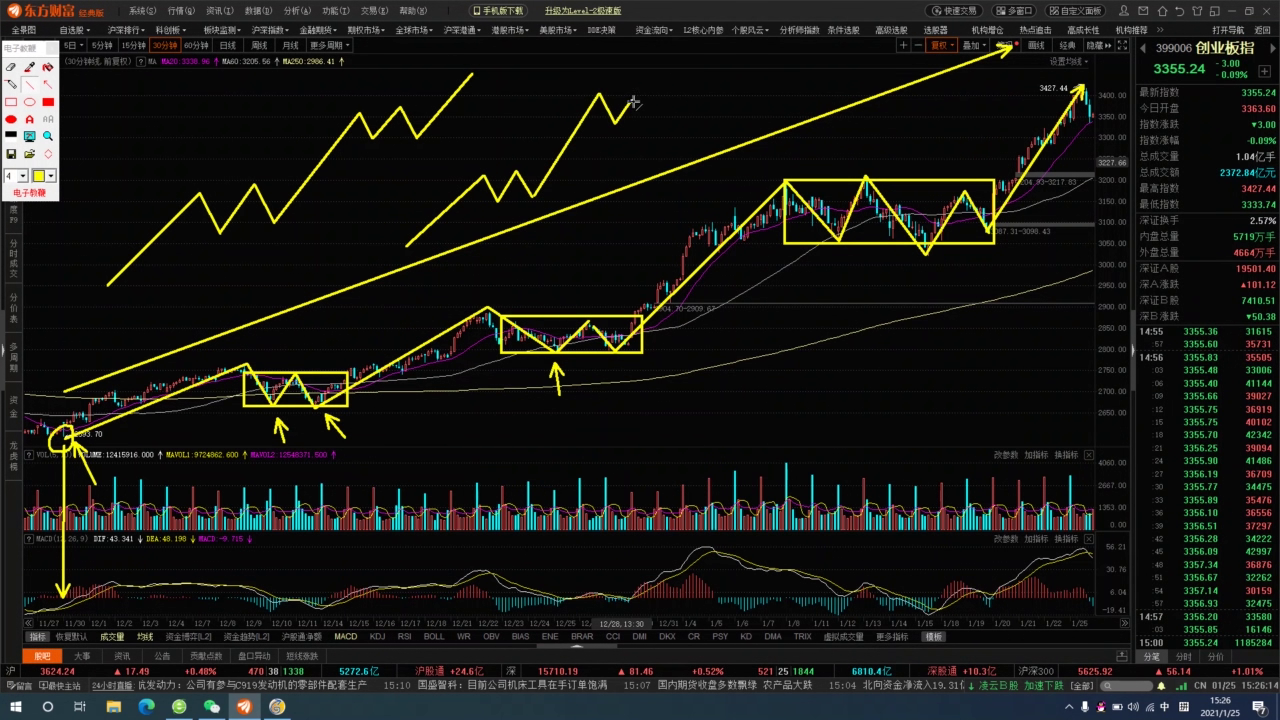Open WeChat from the taskbar
The height and width of the screenshot is (720, 1280).
click(211, 706)
